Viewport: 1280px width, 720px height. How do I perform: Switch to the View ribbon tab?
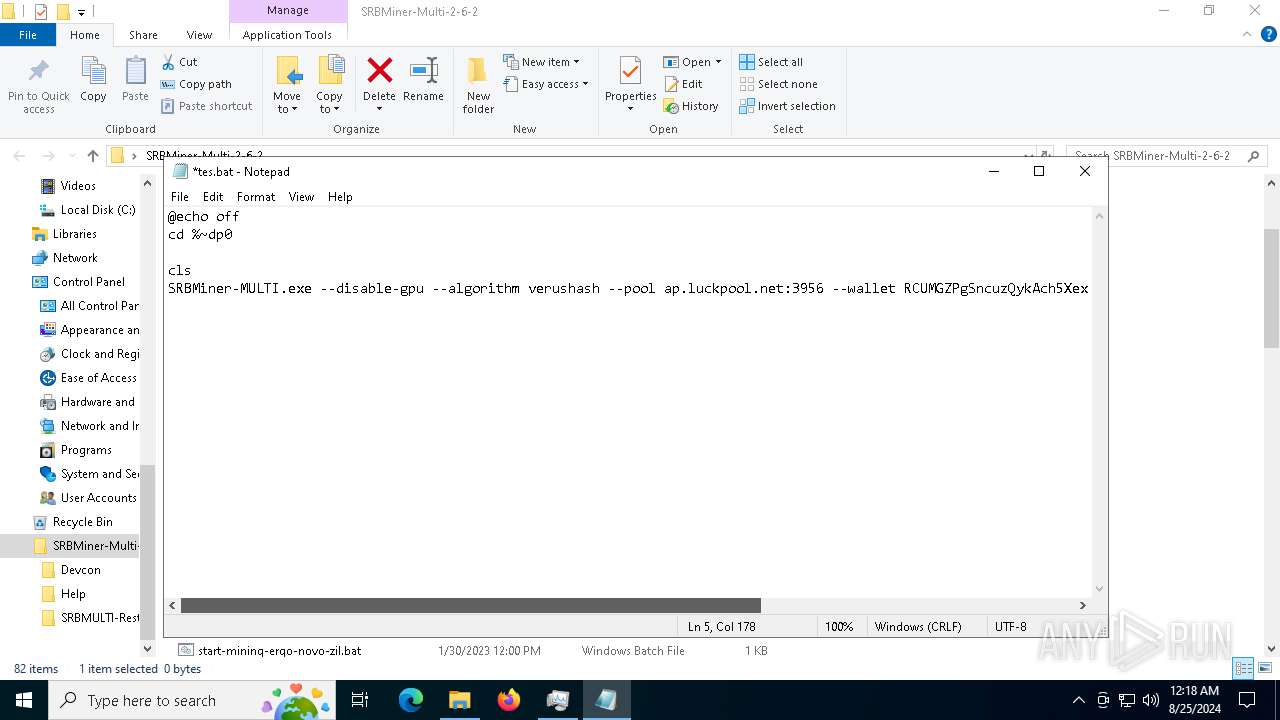click(x=200, y=35)
